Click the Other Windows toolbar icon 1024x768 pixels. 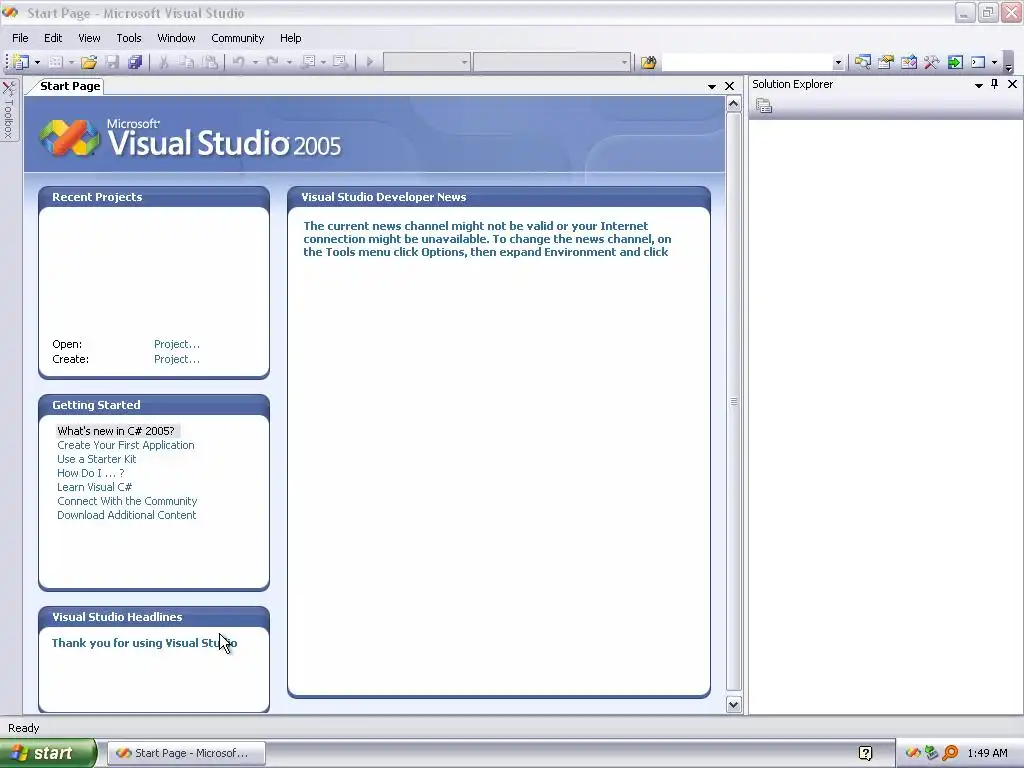coord(978,62)
